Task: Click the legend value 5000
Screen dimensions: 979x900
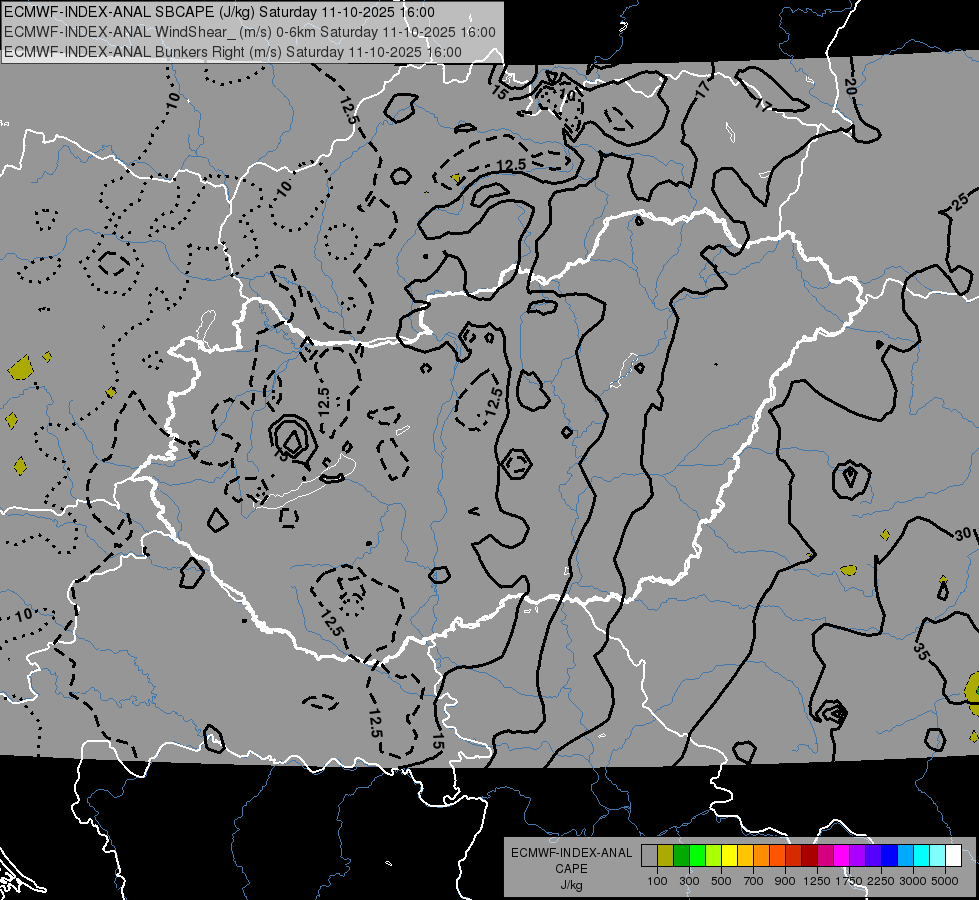Action: click(x=945, y=881)
